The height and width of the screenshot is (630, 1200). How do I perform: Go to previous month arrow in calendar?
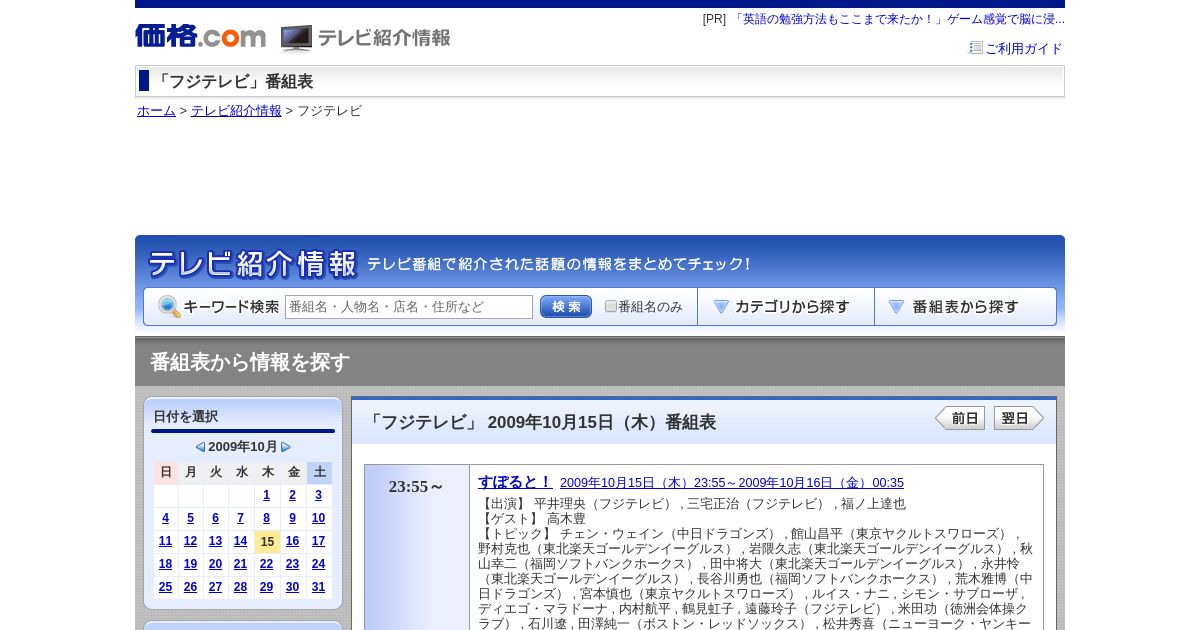(x=200, y=447)
